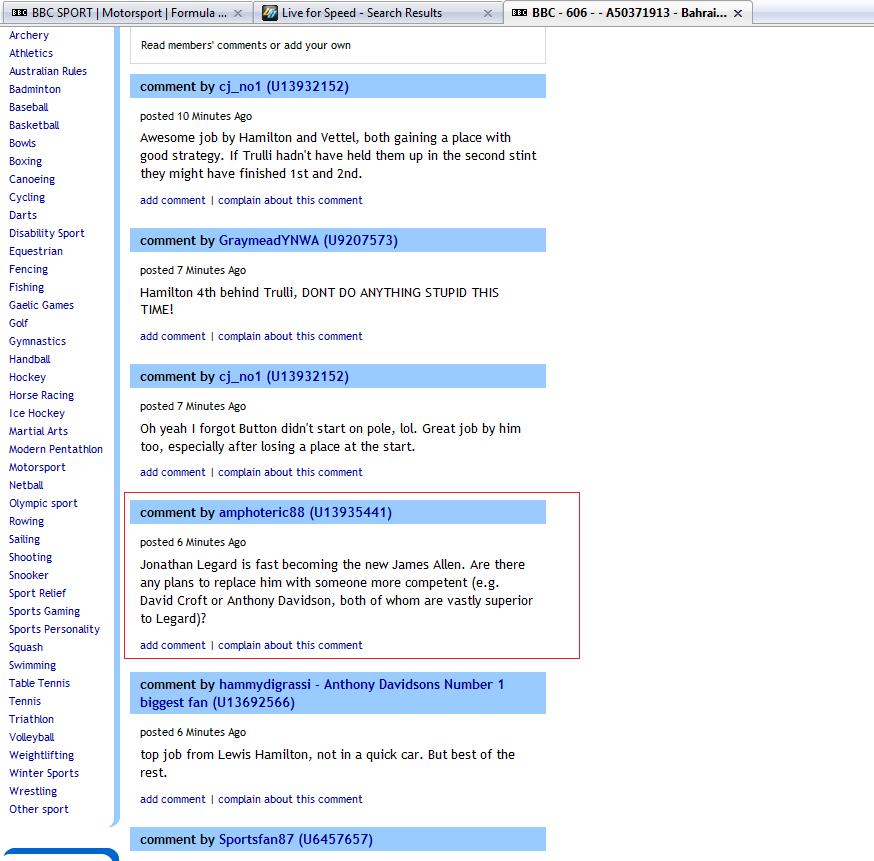Open the Badminton sport link

tap(35, 89)
